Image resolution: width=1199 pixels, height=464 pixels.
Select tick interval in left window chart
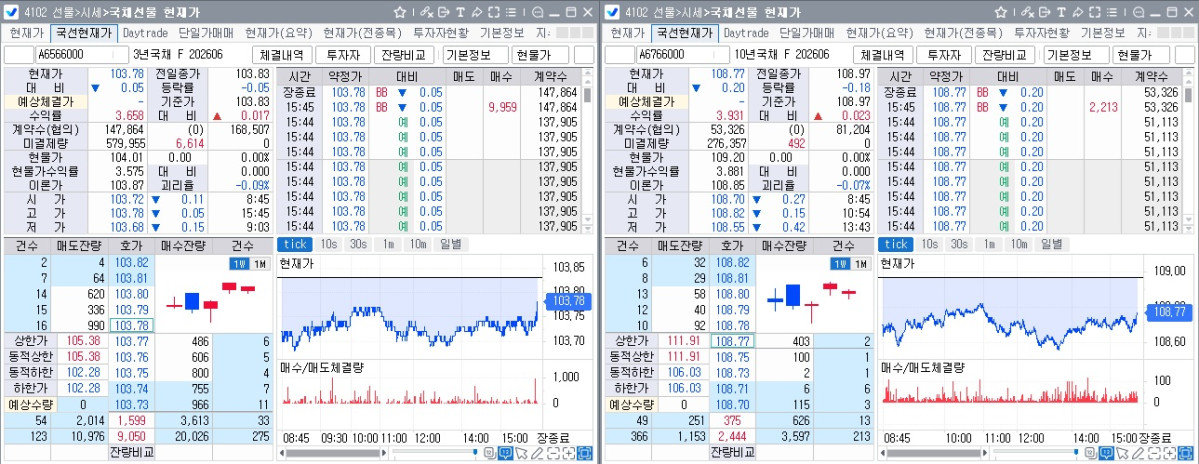[x=294, y=244]
